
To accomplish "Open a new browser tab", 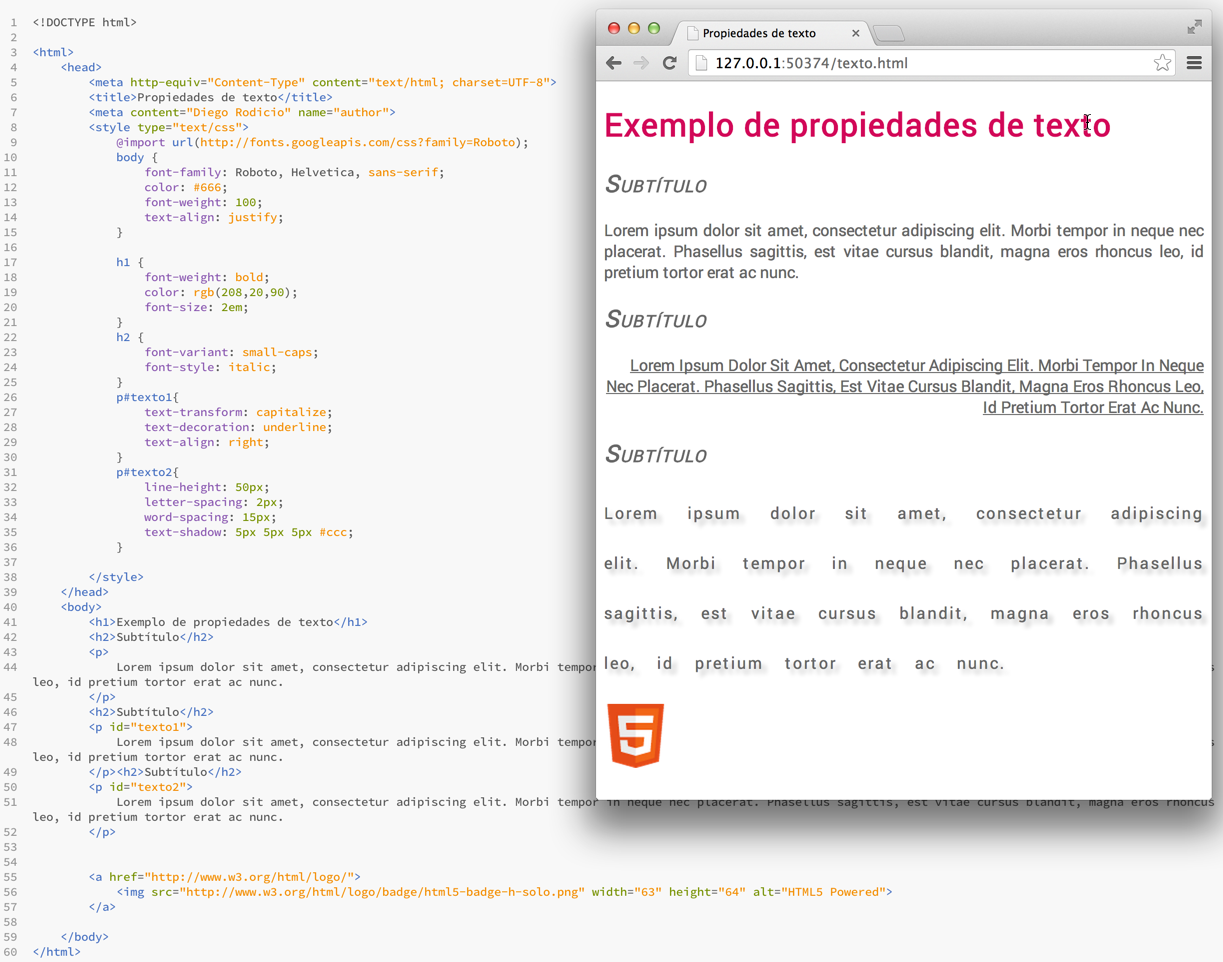I will [888, 34].
